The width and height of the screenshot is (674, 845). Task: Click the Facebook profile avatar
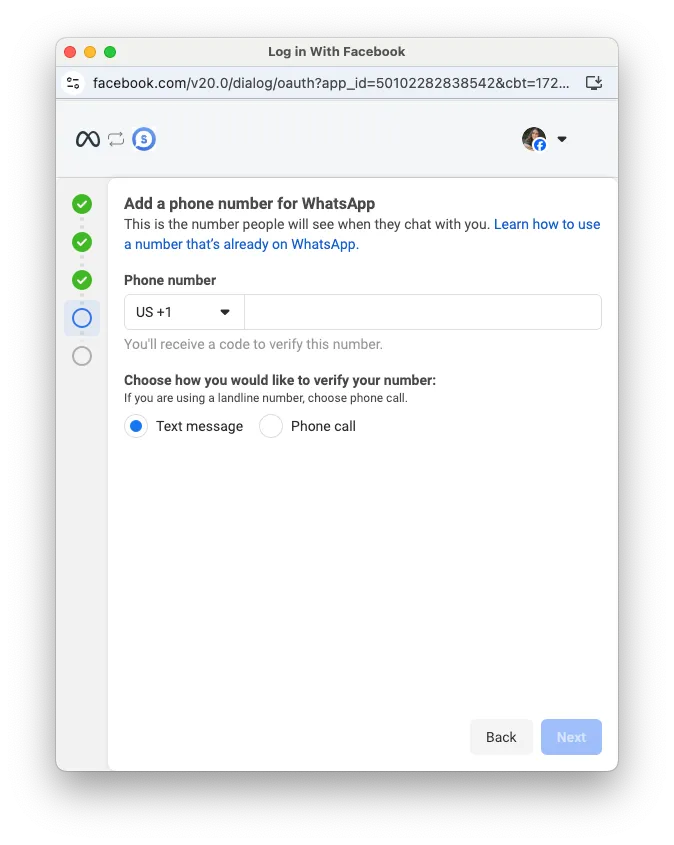(534, 139)
